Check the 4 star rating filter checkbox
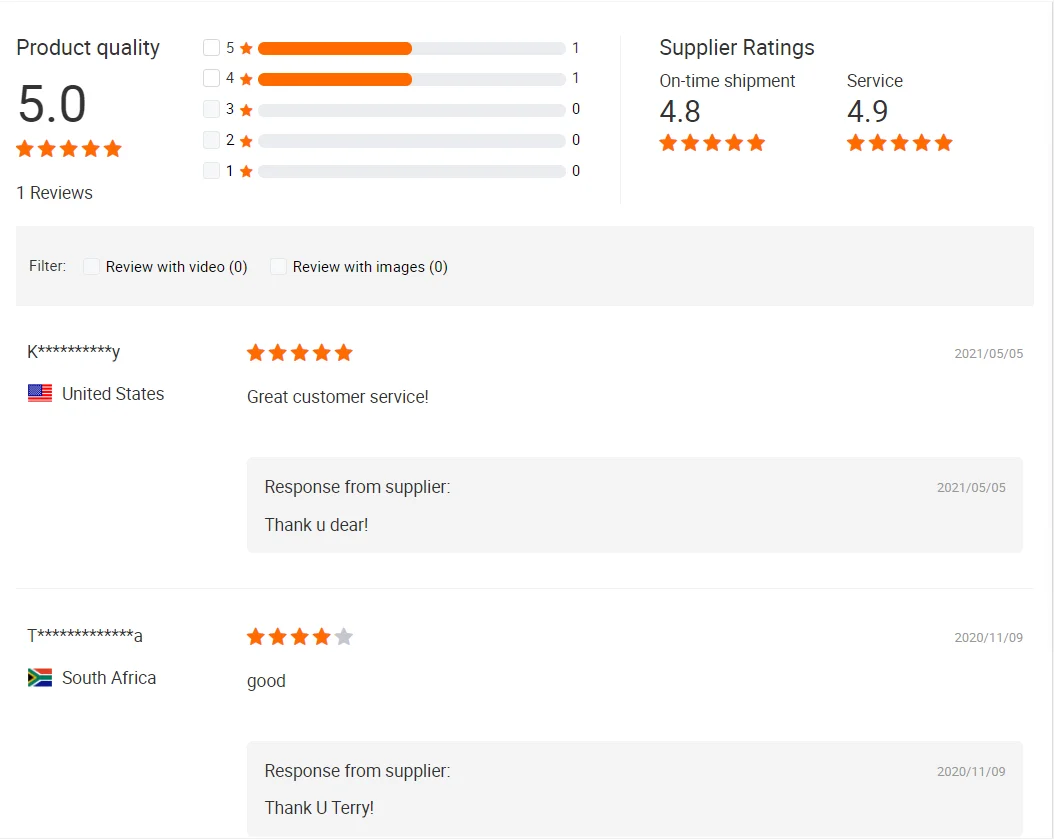 [x=211, y=78]
